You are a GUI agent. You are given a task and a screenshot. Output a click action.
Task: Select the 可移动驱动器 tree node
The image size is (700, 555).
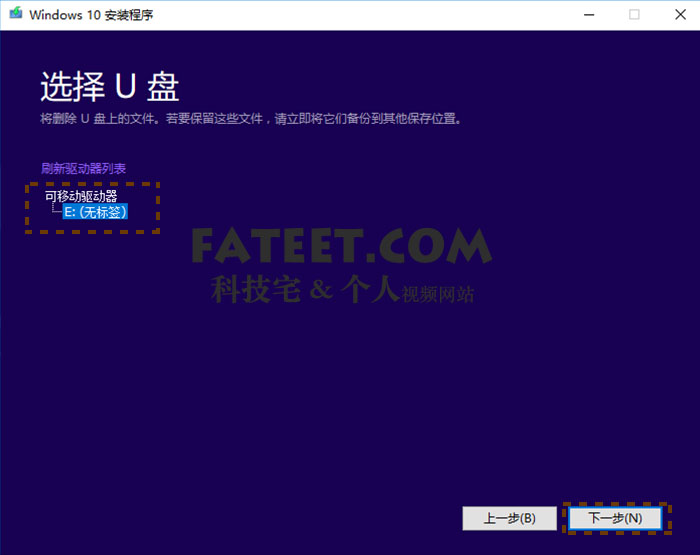(x=81, y=196)
